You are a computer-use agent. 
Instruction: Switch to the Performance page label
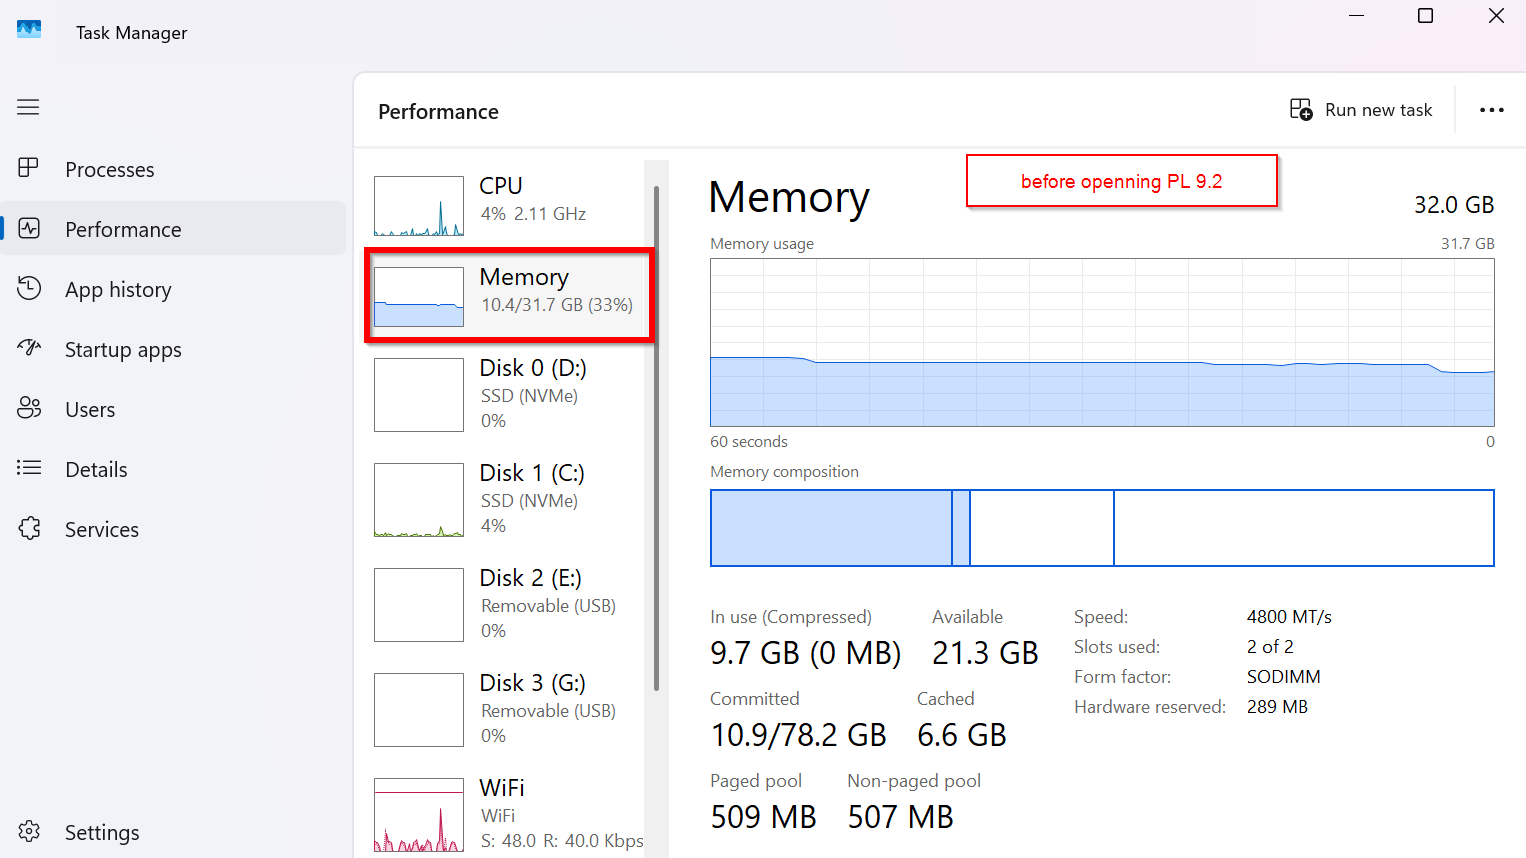123,230
